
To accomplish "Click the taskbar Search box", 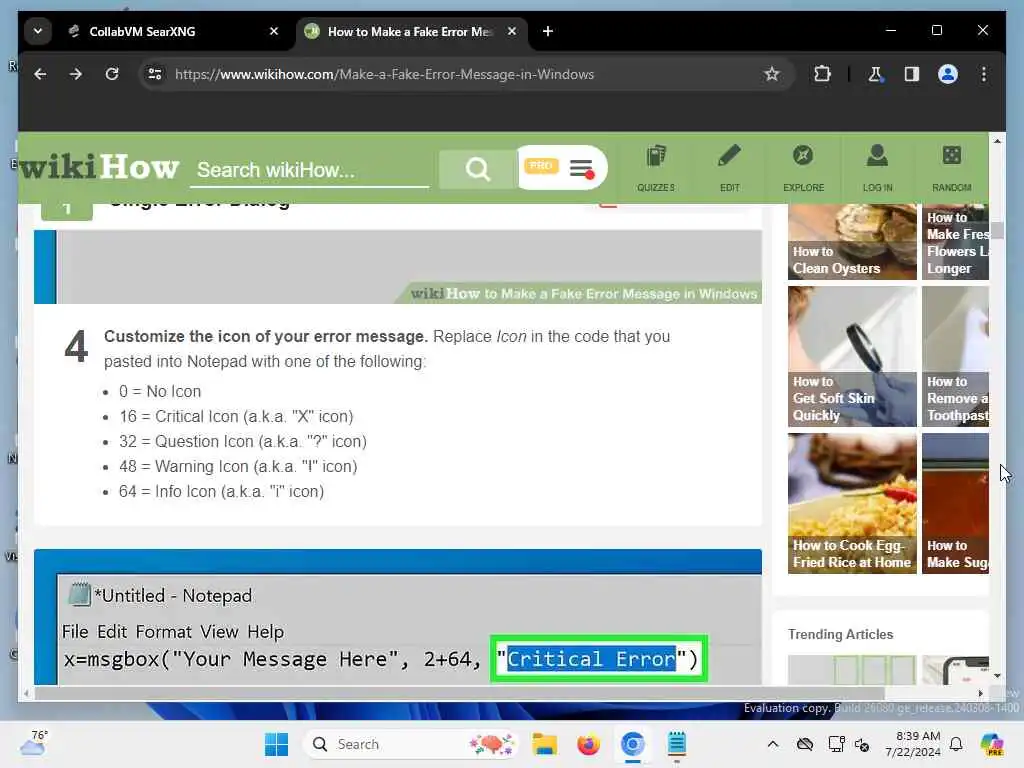I will pos(410,744).
